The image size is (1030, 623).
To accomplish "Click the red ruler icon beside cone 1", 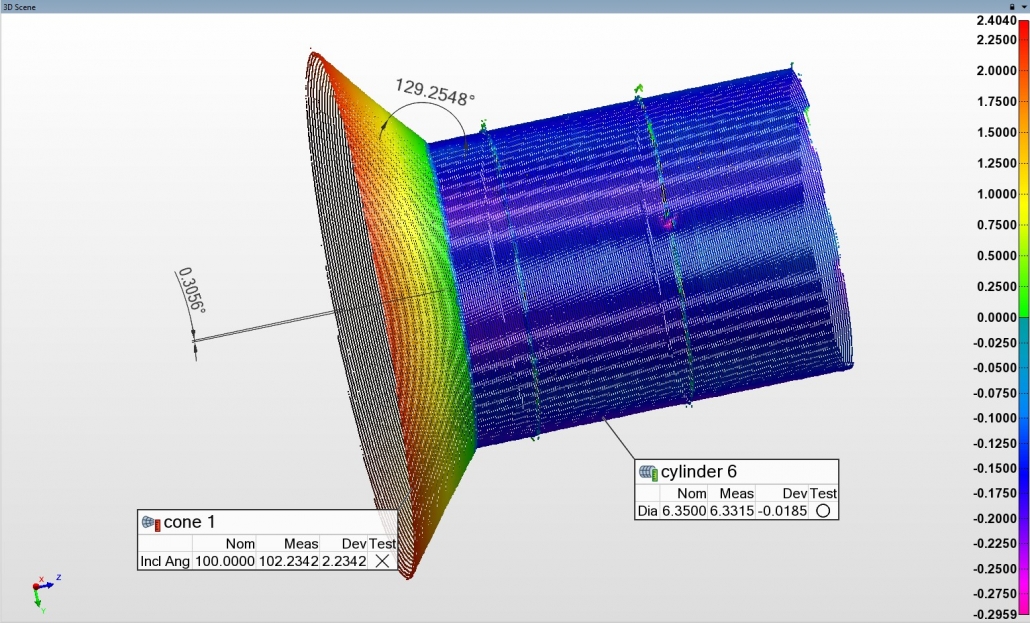I will coord(157,525).
